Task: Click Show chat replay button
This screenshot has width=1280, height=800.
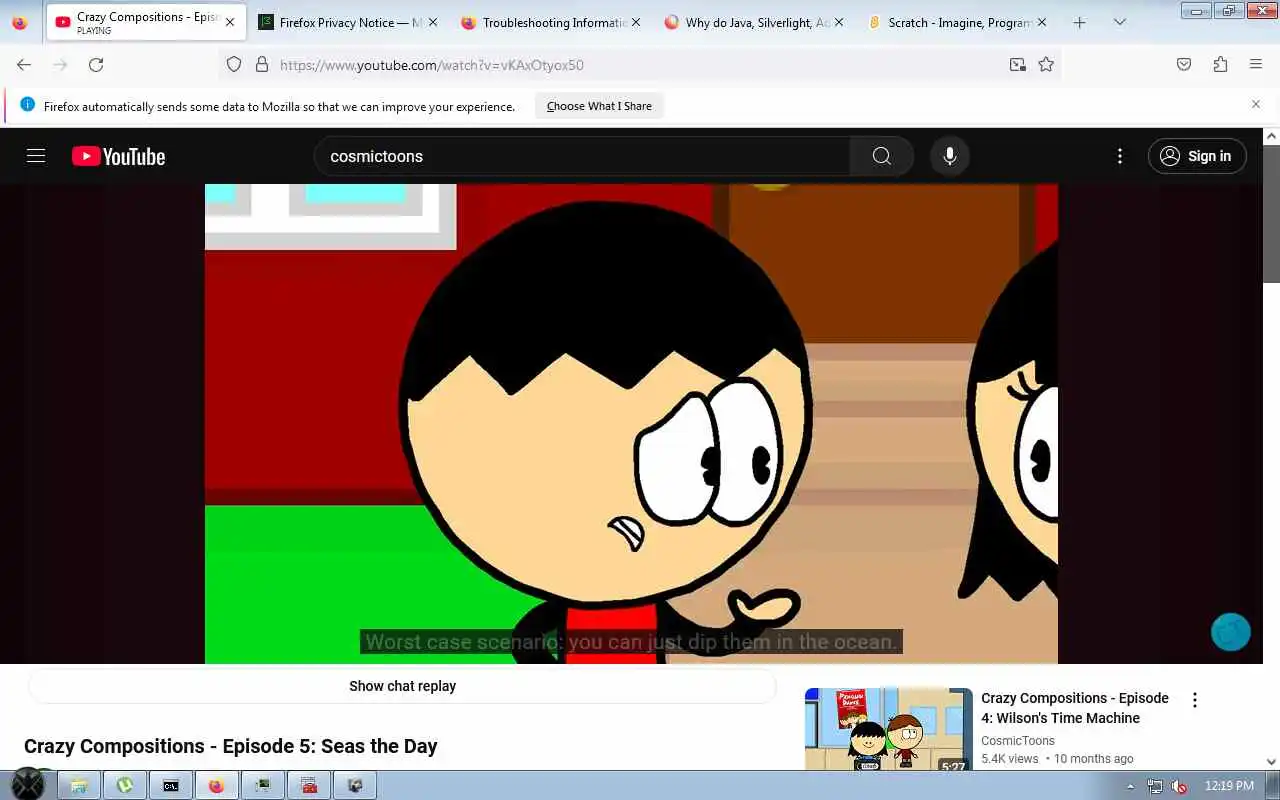Action: [x=402, y=686]
